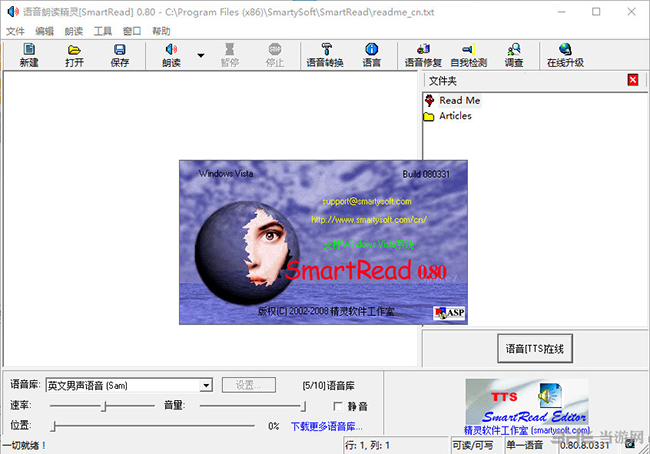The height and width of the screenshot is (454, 650).
Task: Click the support@smartysoft.com email text
Action: [367, 202]
